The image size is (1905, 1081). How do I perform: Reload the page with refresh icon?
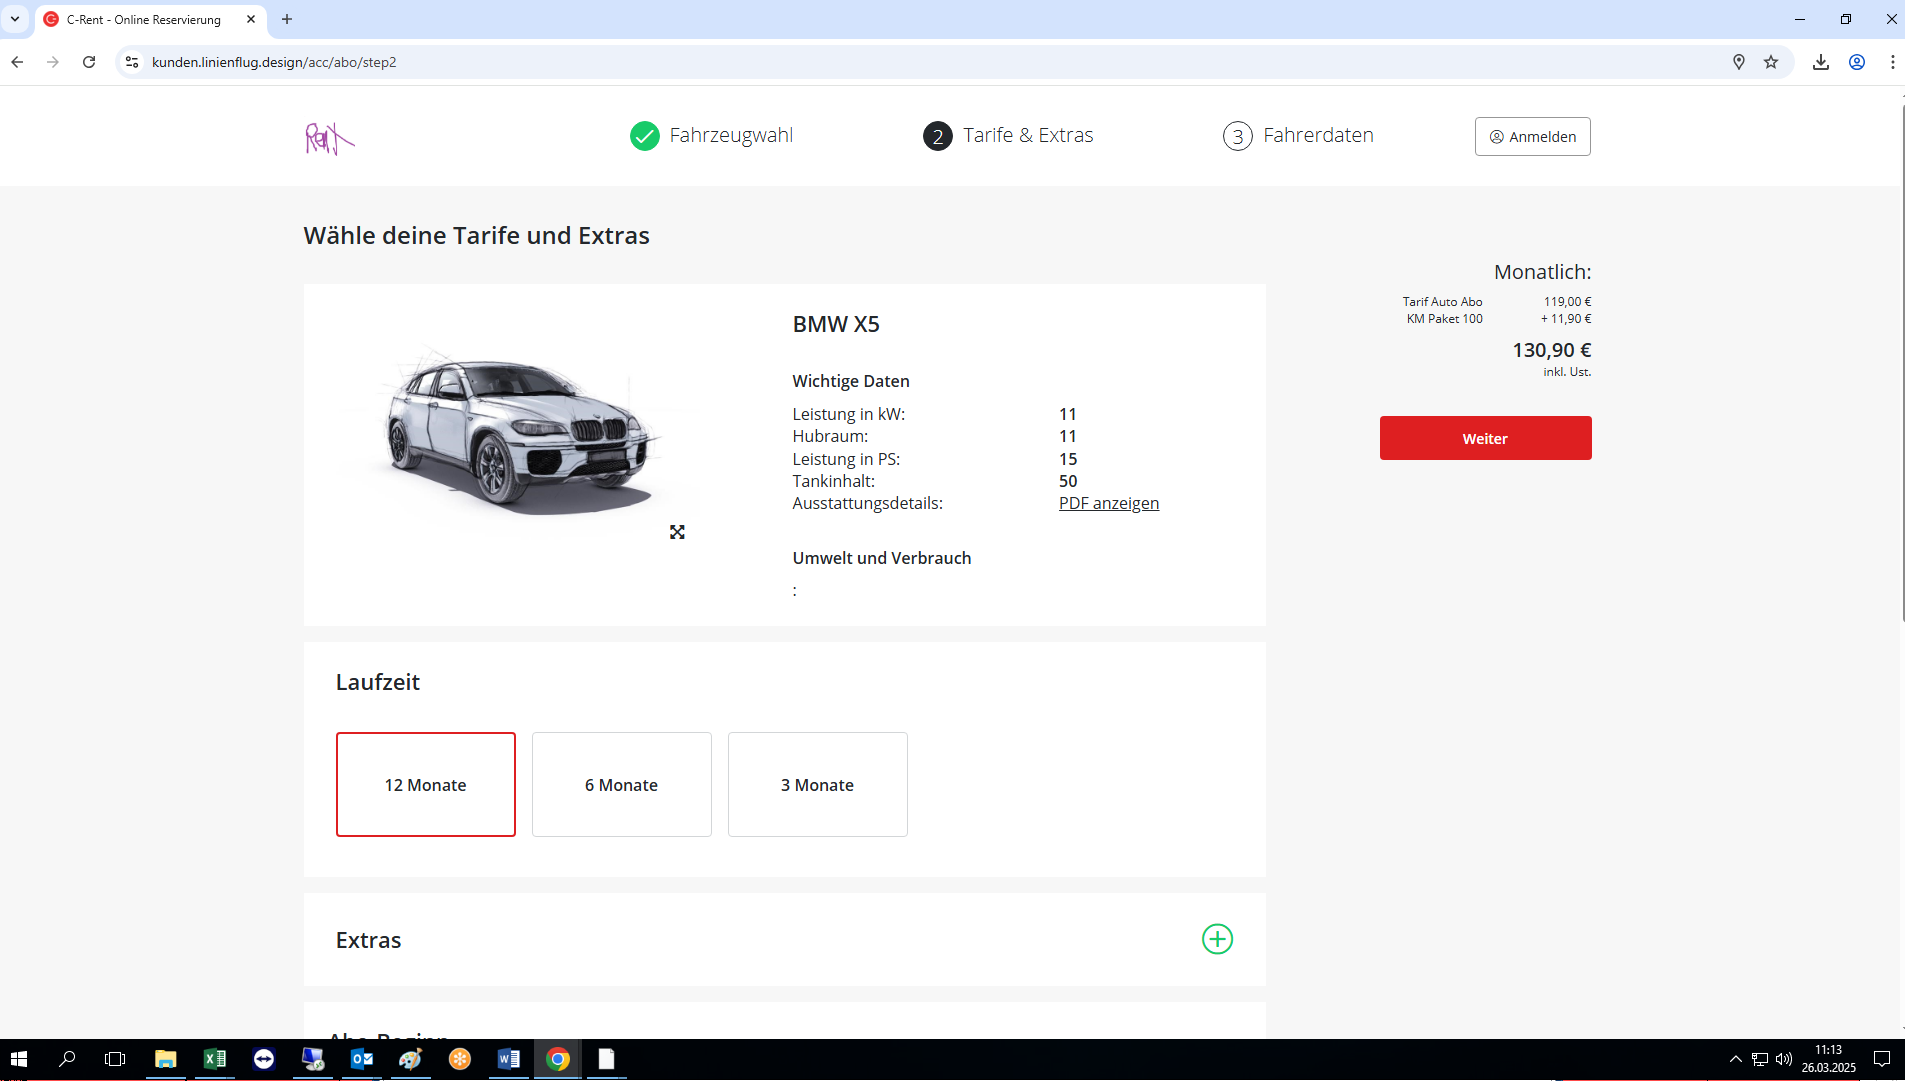(x=89, y=62)
